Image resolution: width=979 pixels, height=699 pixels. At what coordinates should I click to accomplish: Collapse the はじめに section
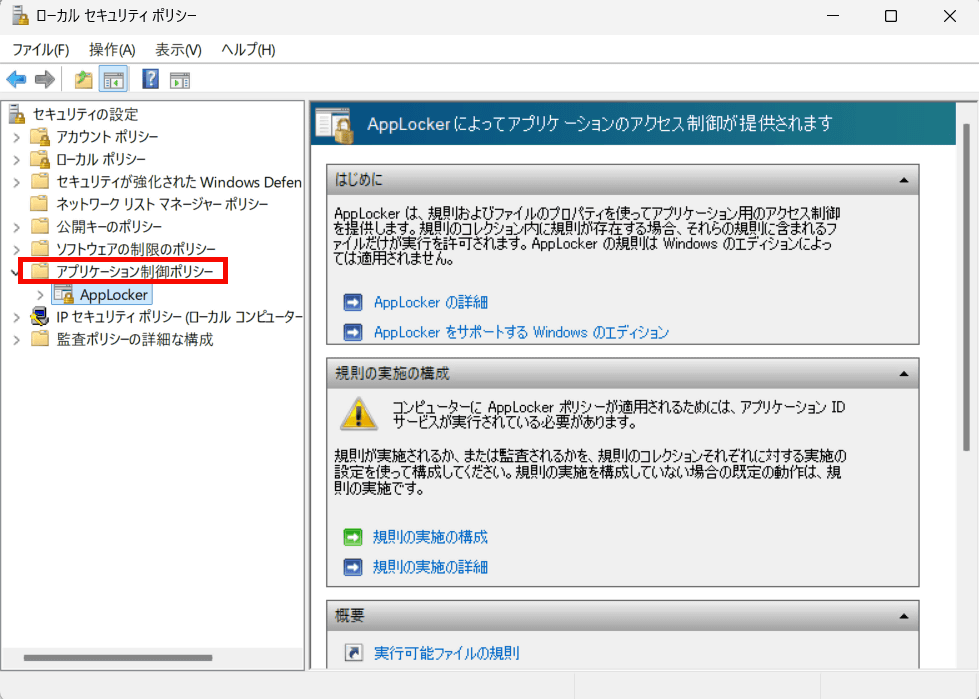pos(903,180)
